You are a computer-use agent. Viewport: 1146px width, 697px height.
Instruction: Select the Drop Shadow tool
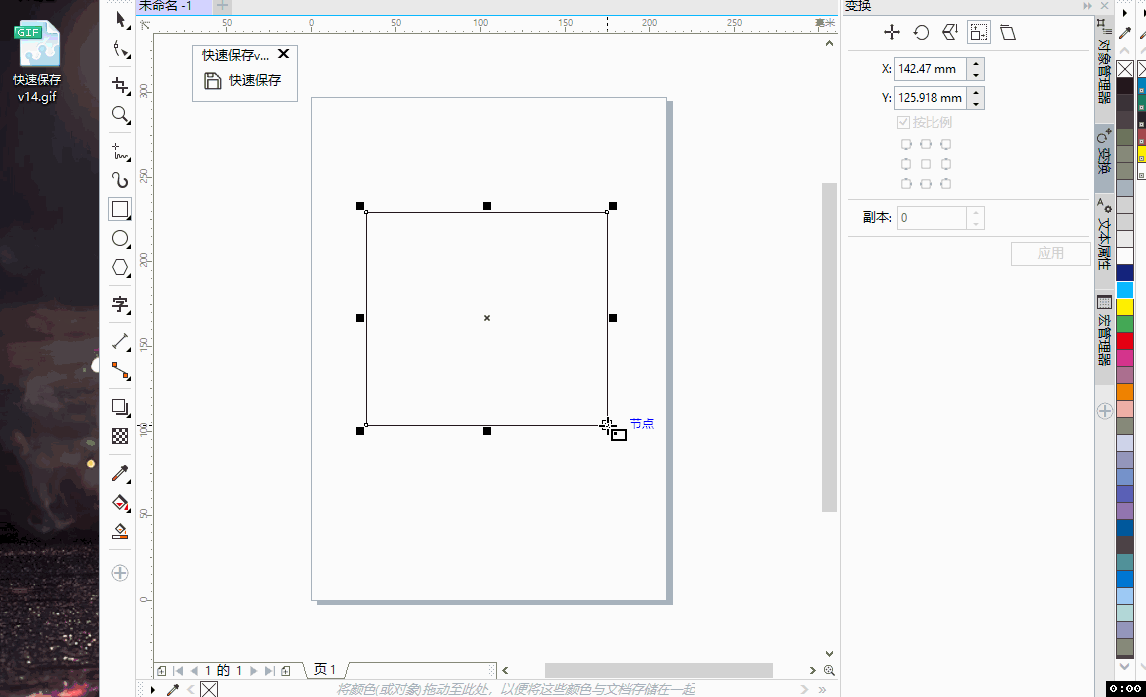pyautogui.click(x=121, y=408)
